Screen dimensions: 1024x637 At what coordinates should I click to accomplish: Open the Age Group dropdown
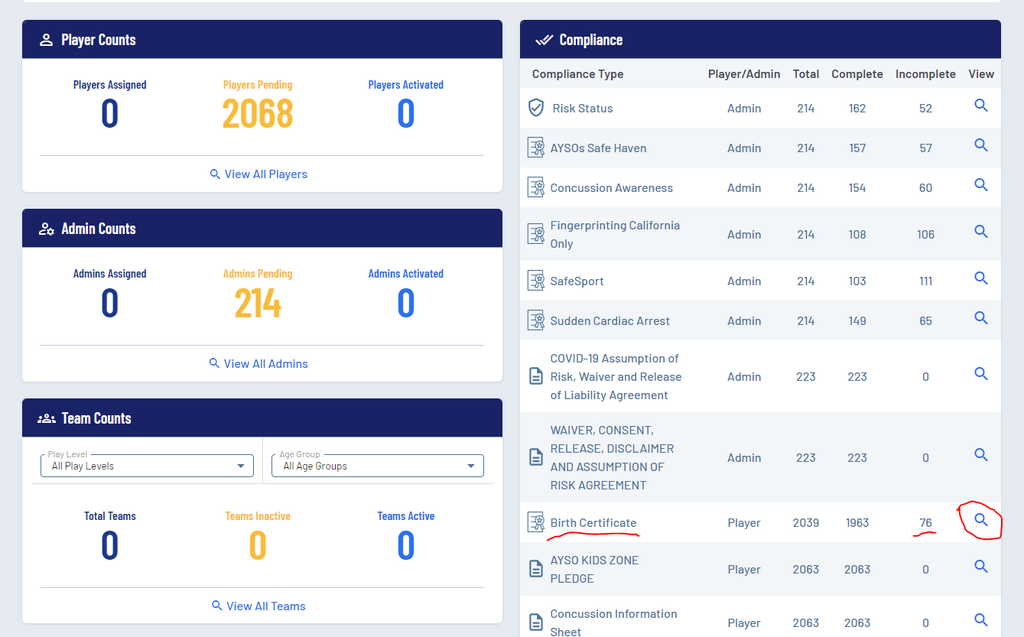[377, 466]
